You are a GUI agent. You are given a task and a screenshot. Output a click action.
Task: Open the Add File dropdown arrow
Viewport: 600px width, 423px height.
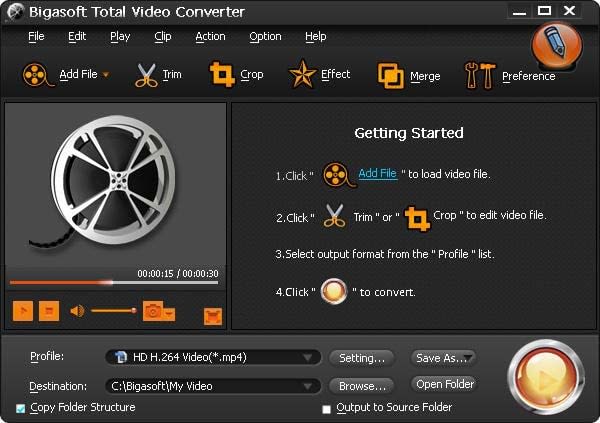[x=106, y=75]
